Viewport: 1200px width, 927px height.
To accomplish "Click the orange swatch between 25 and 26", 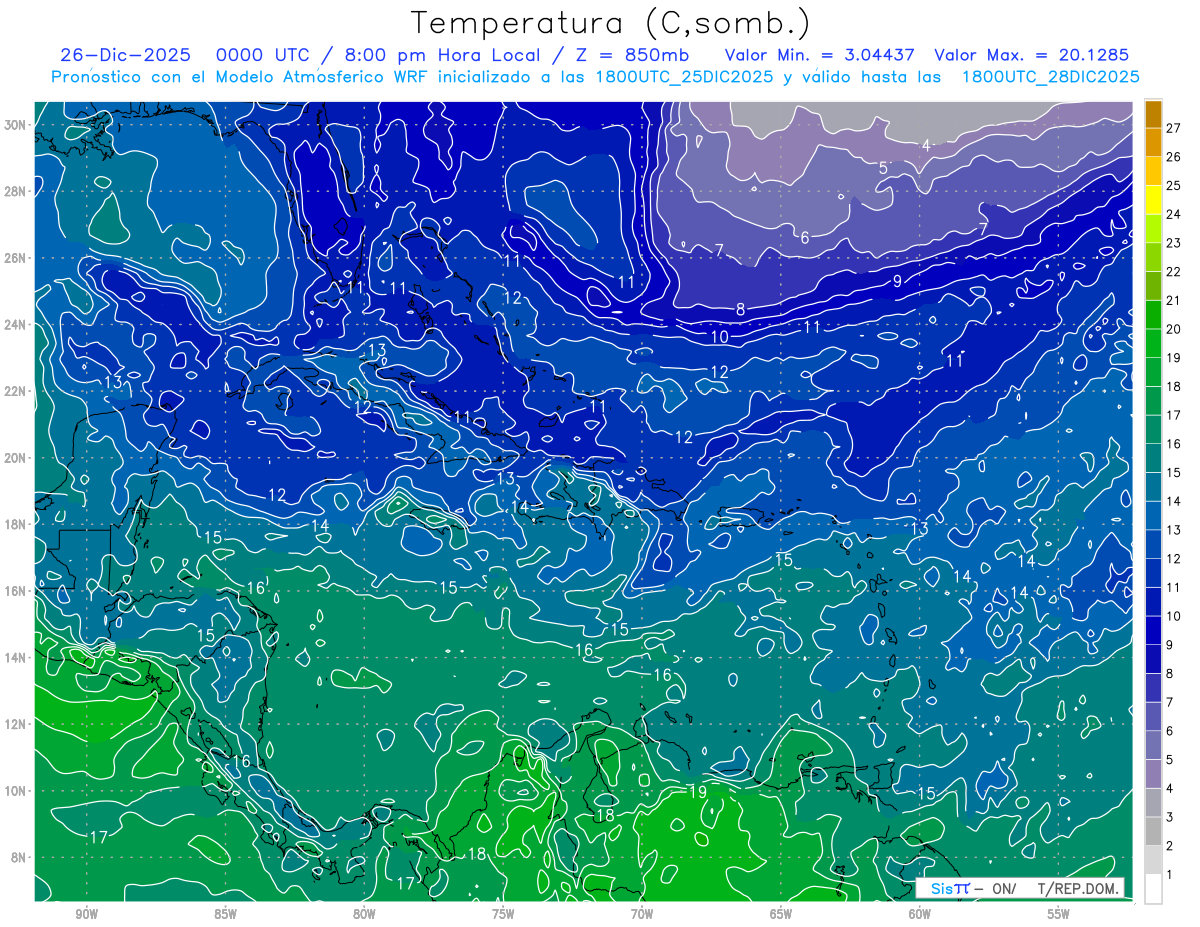I will click(x=1153, y=171).
